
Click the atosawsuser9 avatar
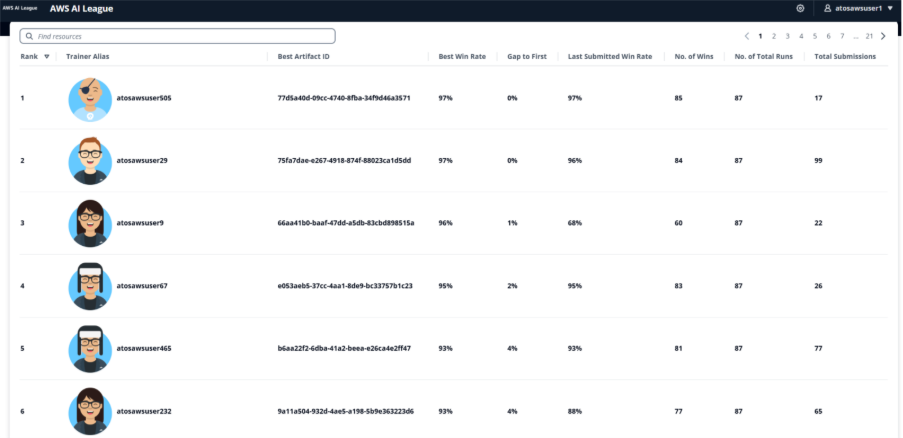90,223
